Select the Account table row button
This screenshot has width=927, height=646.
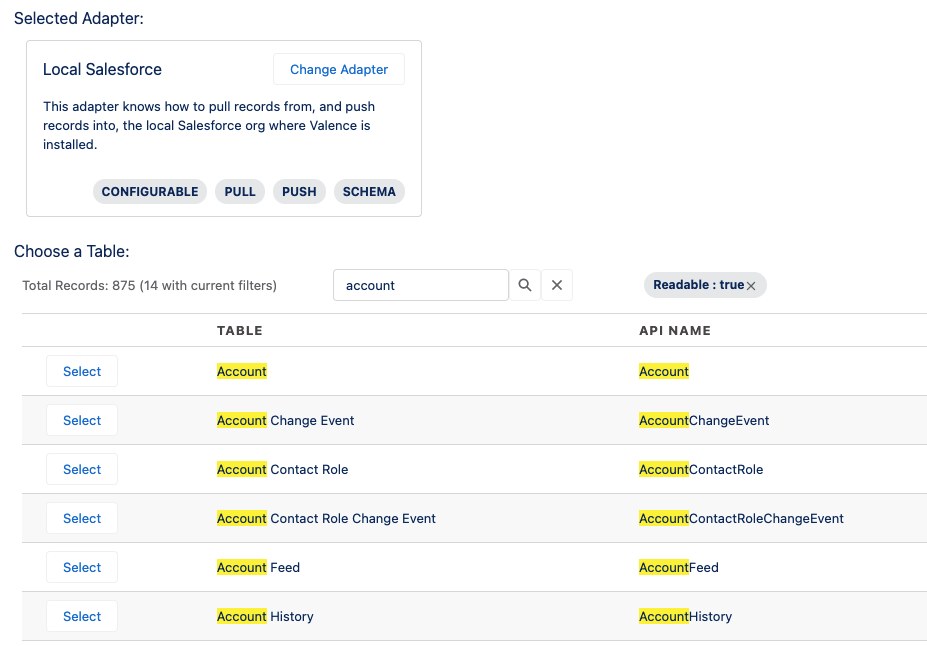click(x=82, y=371)
